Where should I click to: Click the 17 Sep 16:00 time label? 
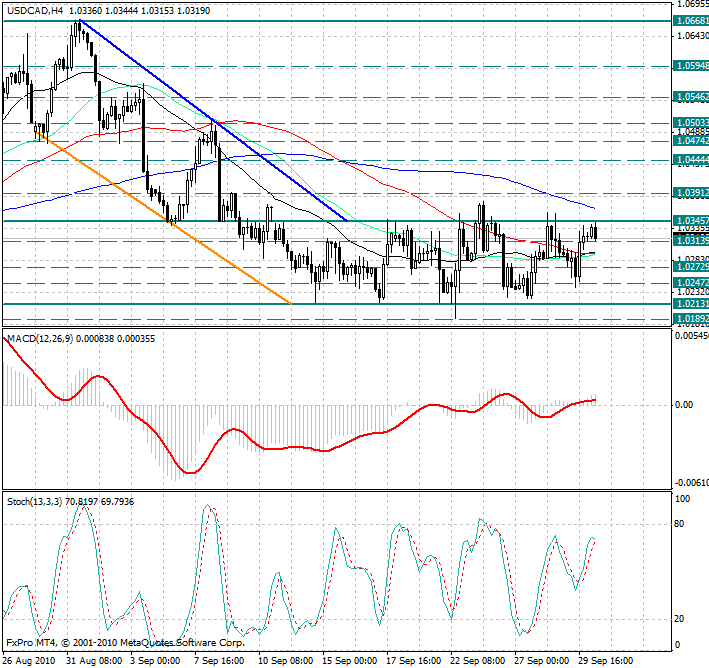point(414,661)
